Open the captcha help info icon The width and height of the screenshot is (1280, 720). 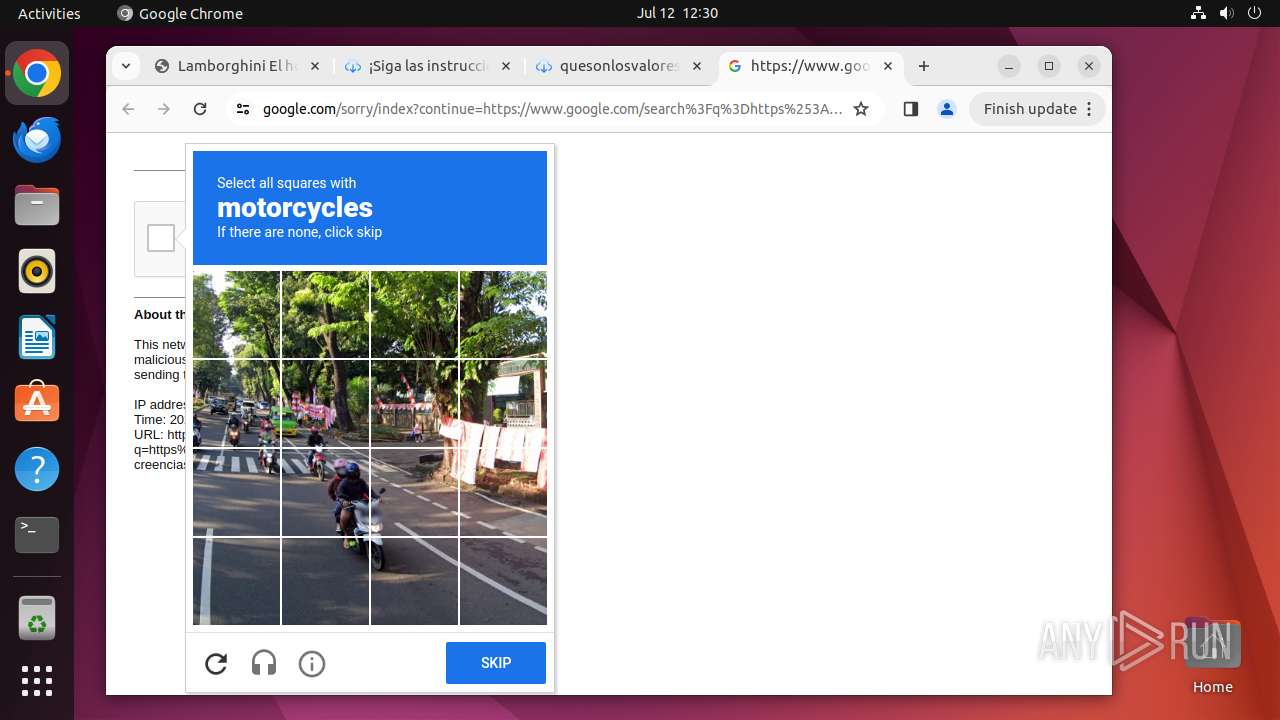(312, 664)
